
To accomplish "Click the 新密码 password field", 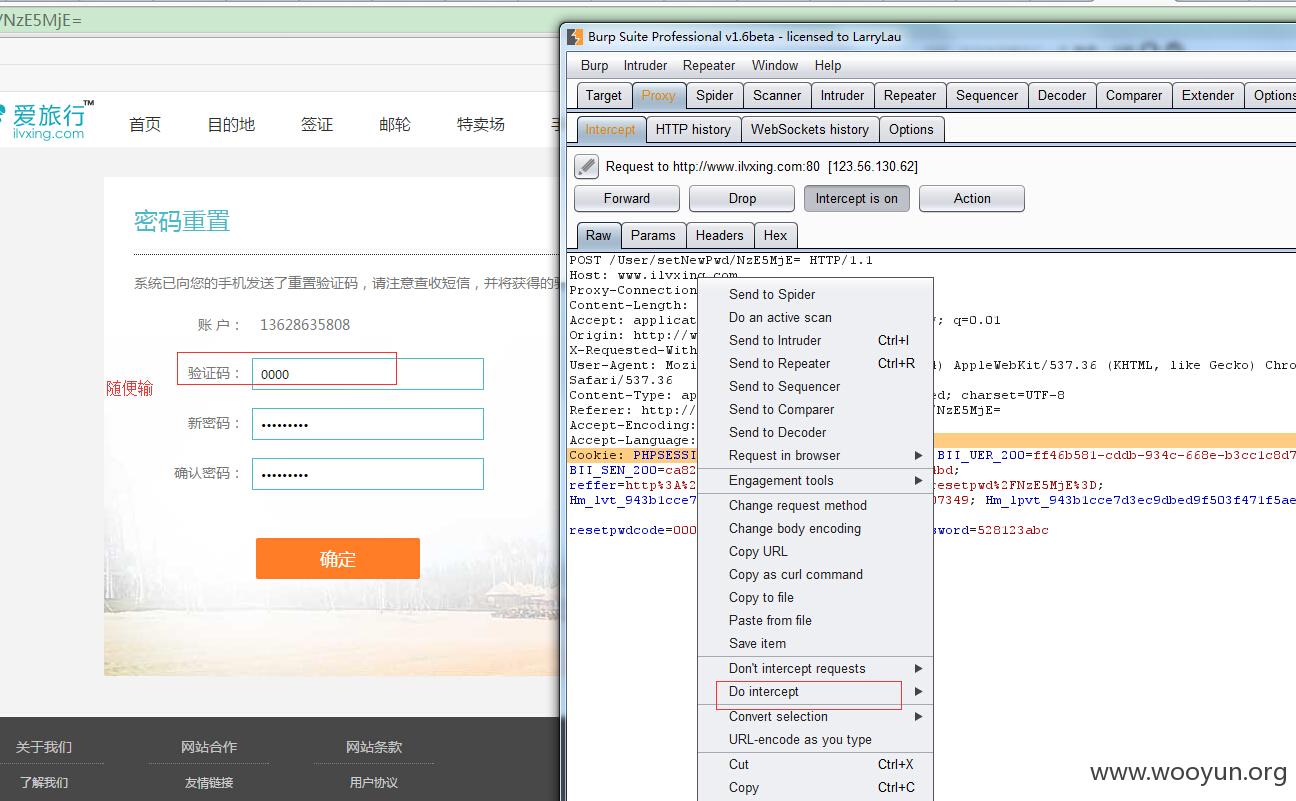I will pyautogui.click(x=368, y=424).
